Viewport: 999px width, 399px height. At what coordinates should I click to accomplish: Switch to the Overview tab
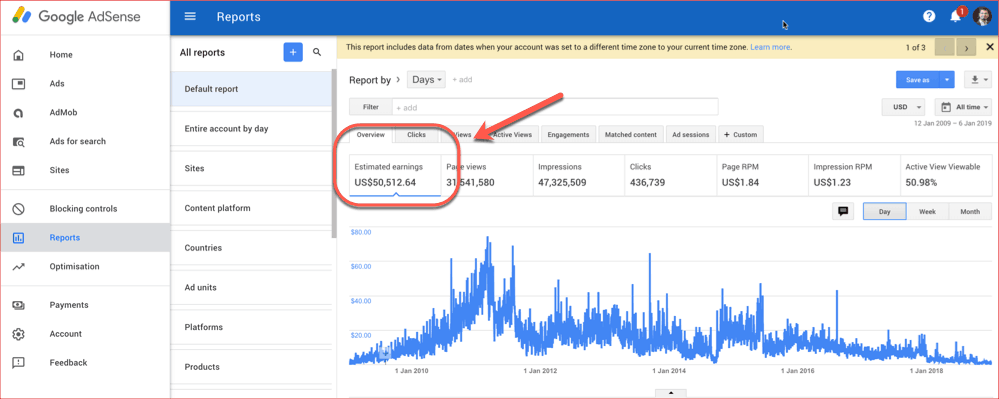[x=370, y=134]
